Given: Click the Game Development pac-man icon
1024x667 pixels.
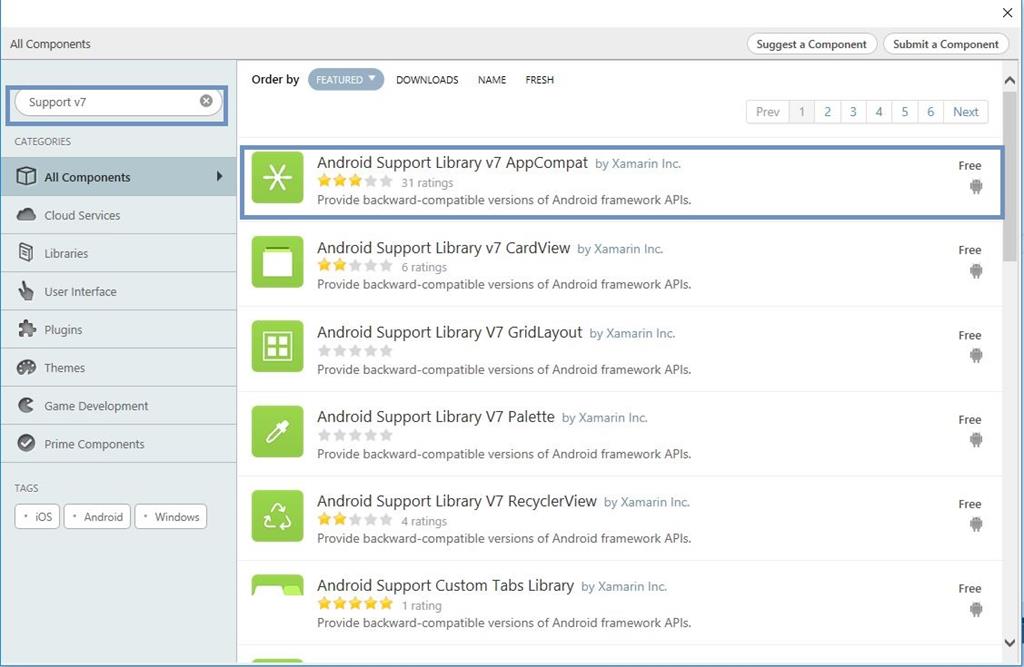Looking at the screenshot, I should click(x=26, y=405).
